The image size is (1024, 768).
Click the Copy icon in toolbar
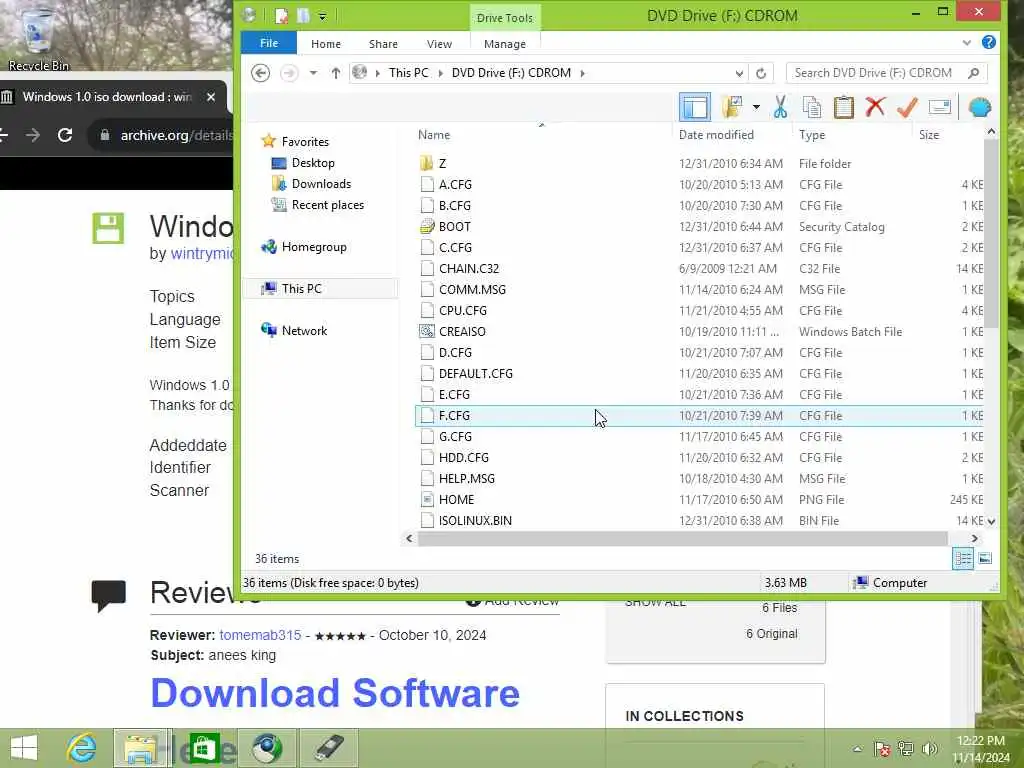coord(812,107)
